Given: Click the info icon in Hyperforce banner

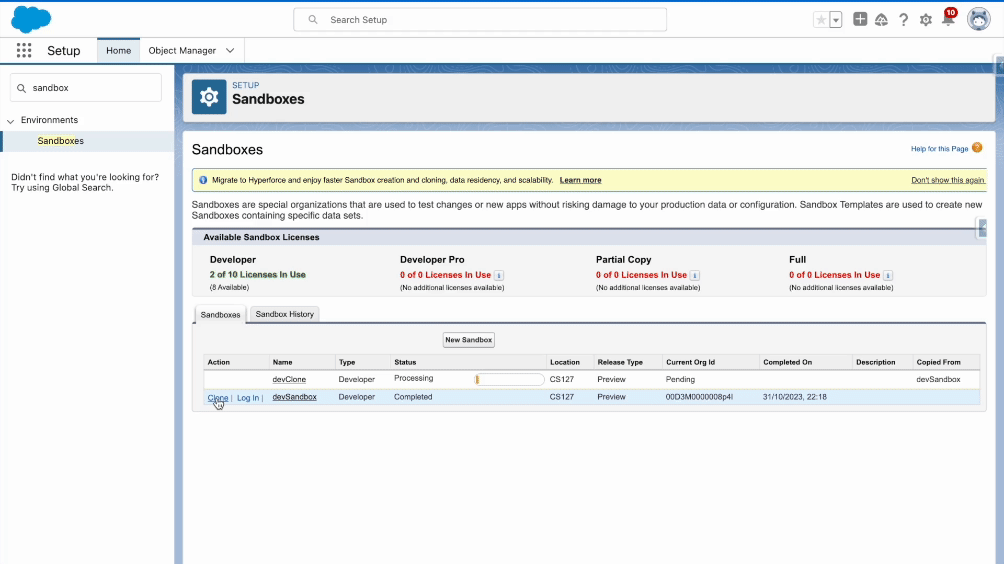Looking at the screenshot, I should (203, 180).
